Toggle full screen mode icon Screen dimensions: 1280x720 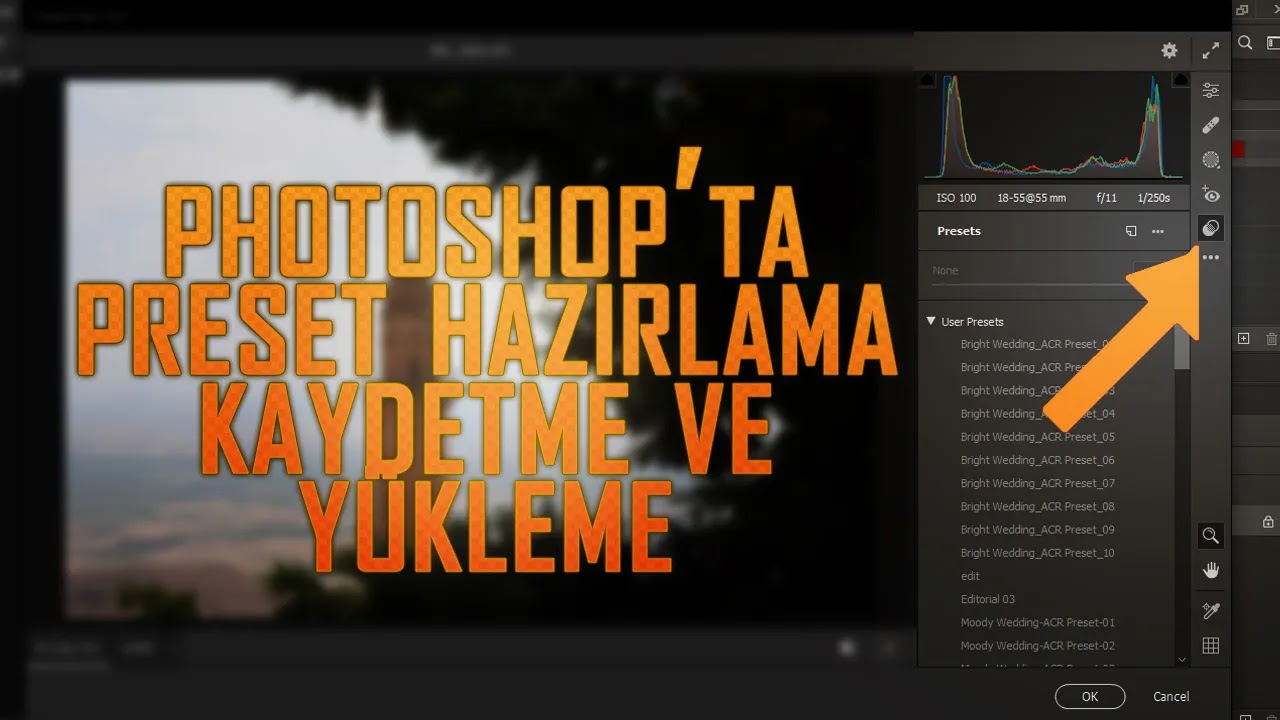click(1211, 51)
